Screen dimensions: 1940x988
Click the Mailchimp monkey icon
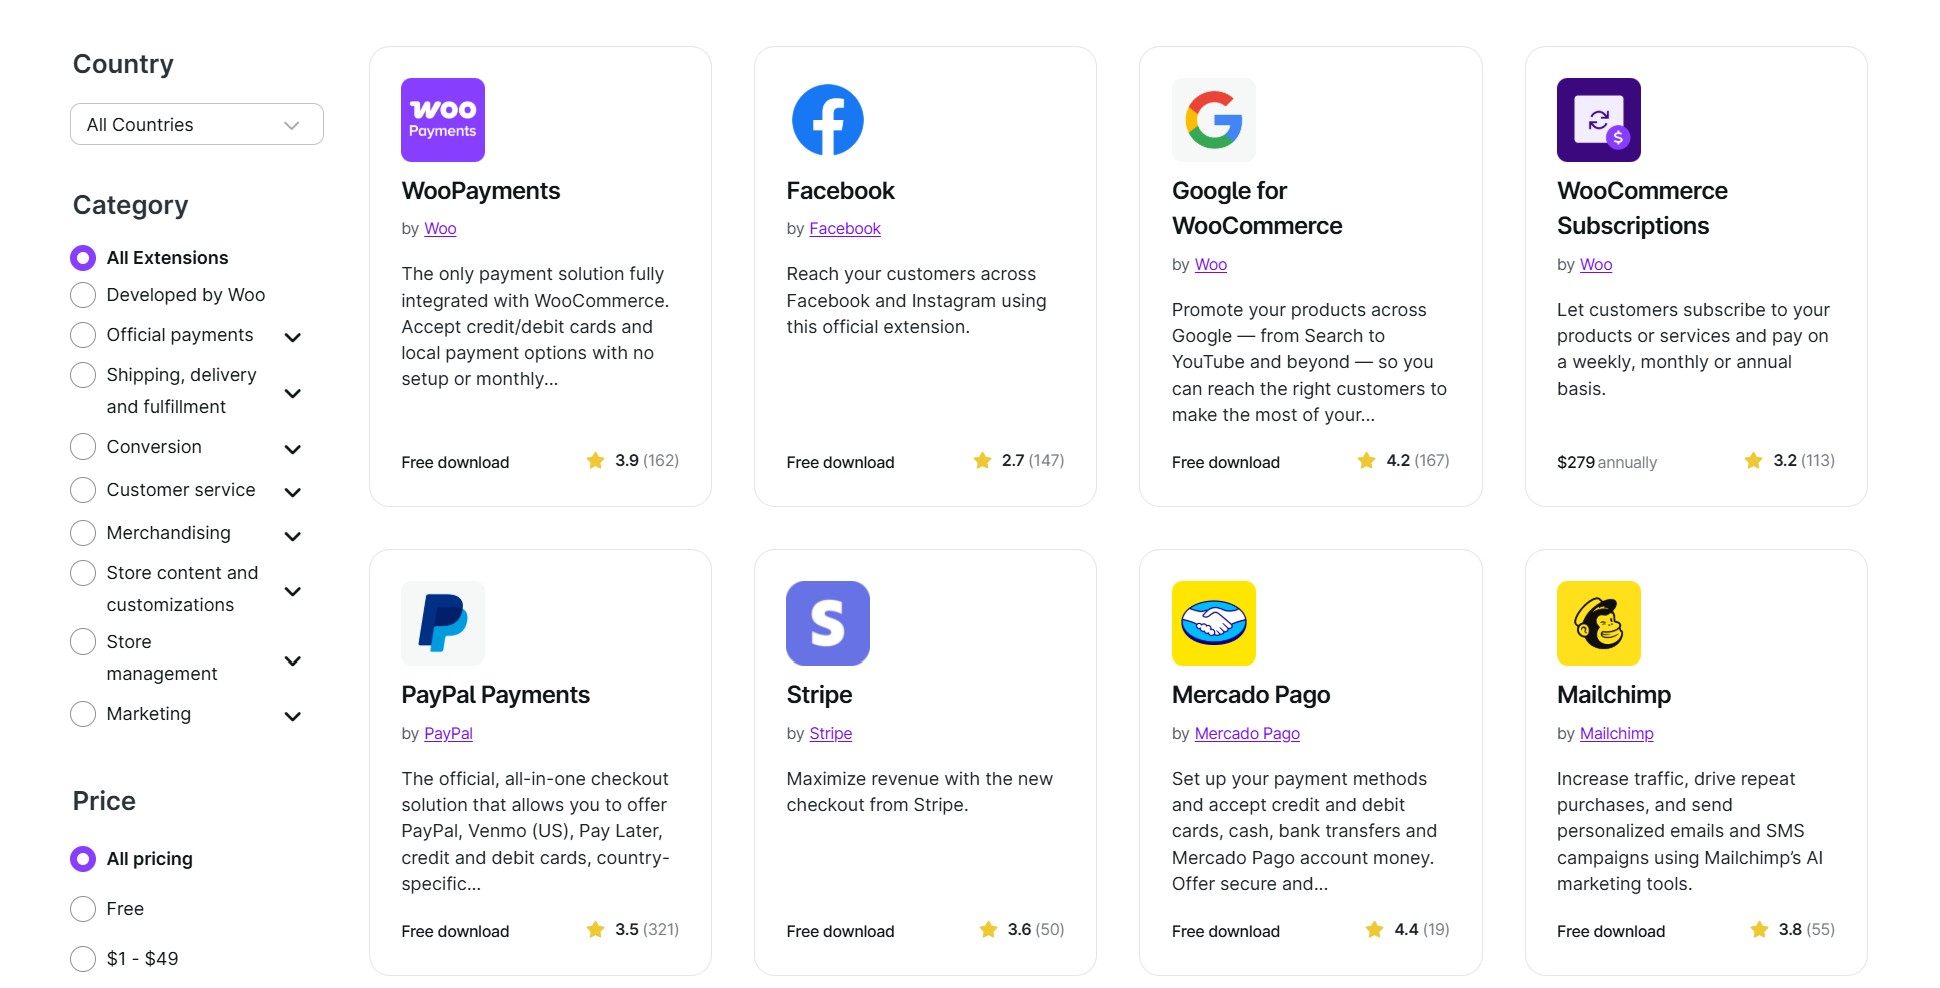pyautogui.click(x=1598, y=623)
